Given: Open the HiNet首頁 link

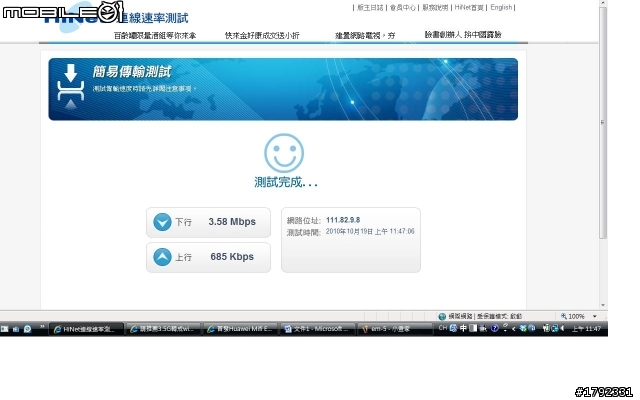Looking at the screenshot, I should [469, 7].
